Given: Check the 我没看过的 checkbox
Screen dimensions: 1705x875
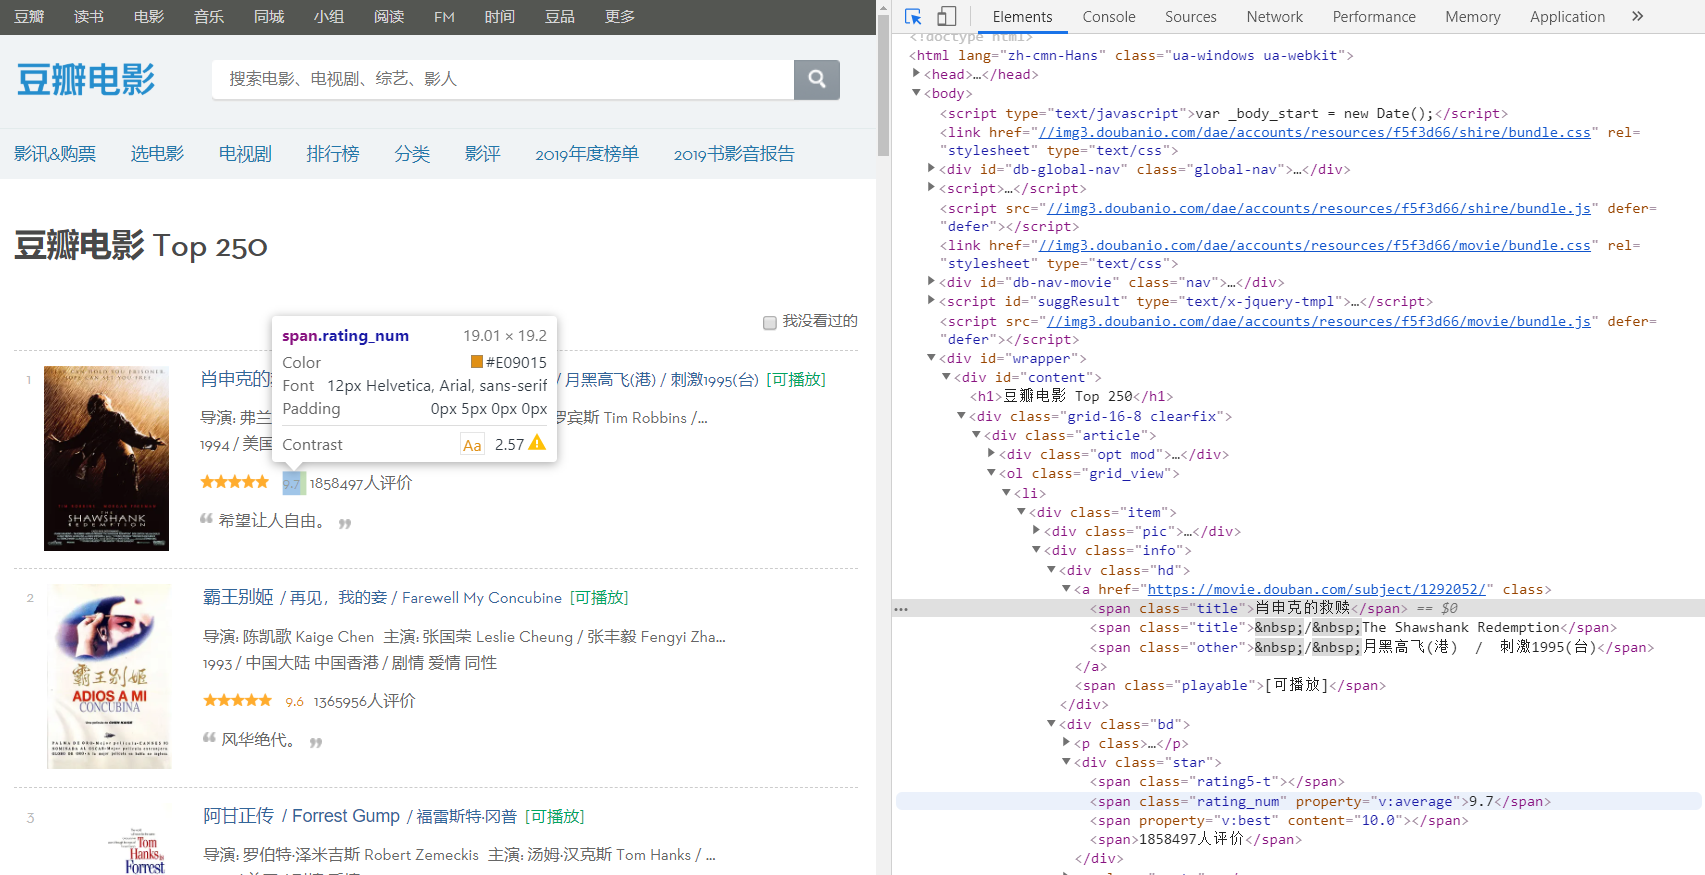Looking at the screenshot, I should [x=770, y=322].
